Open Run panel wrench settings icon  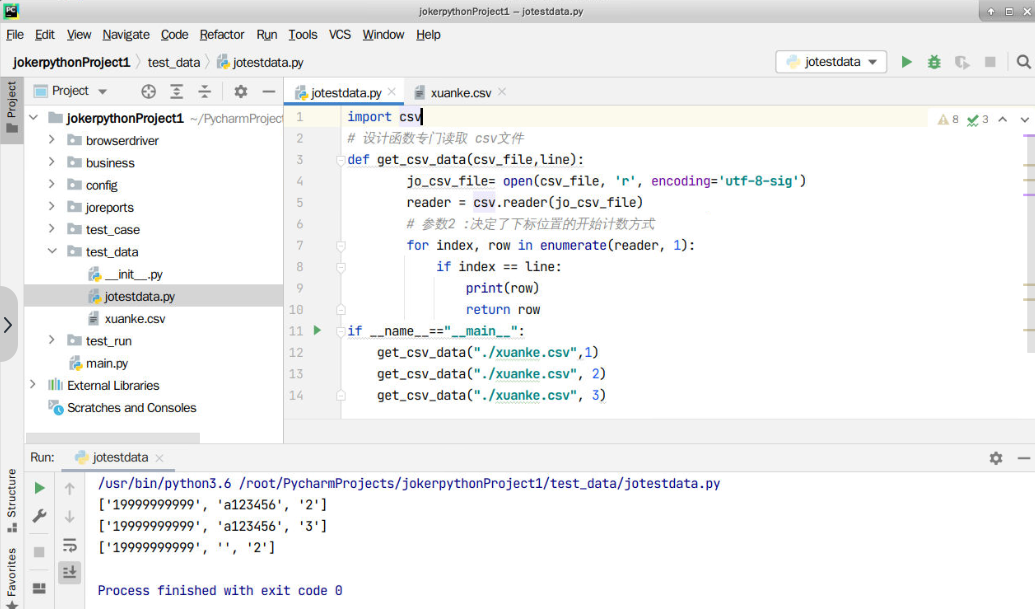pos(40,516)
